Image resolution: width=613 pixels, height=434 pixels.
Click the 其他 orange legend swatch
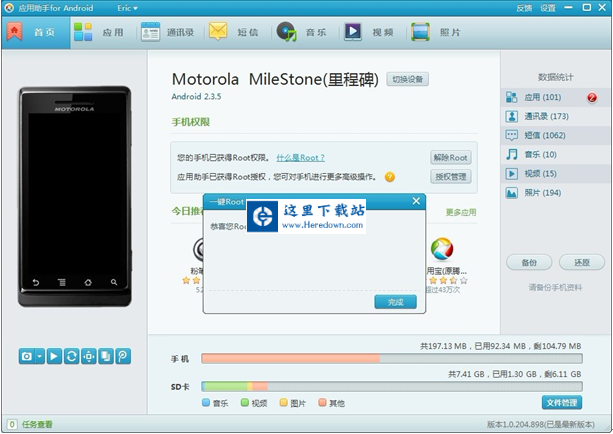[x=322, y=402]
